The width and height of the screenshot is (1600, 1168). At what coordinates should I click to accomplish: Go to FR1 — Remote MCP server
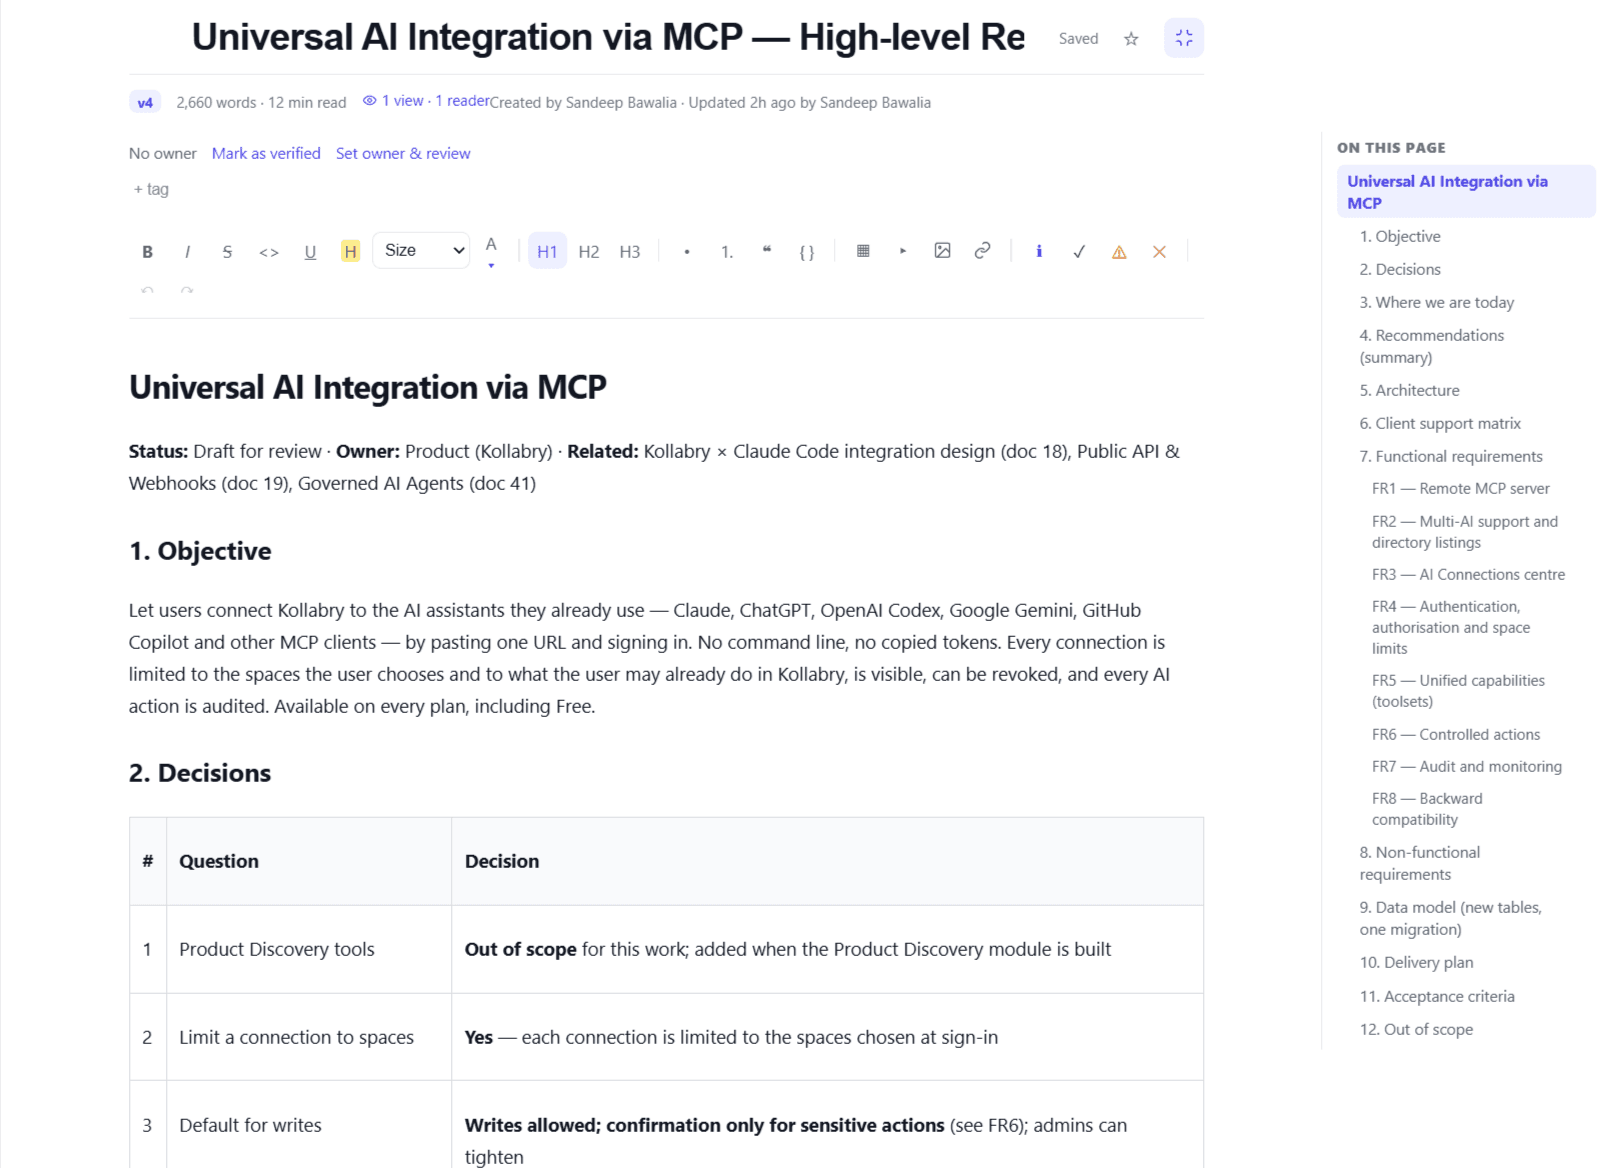pyautogui.click(x=1461, y=488)
